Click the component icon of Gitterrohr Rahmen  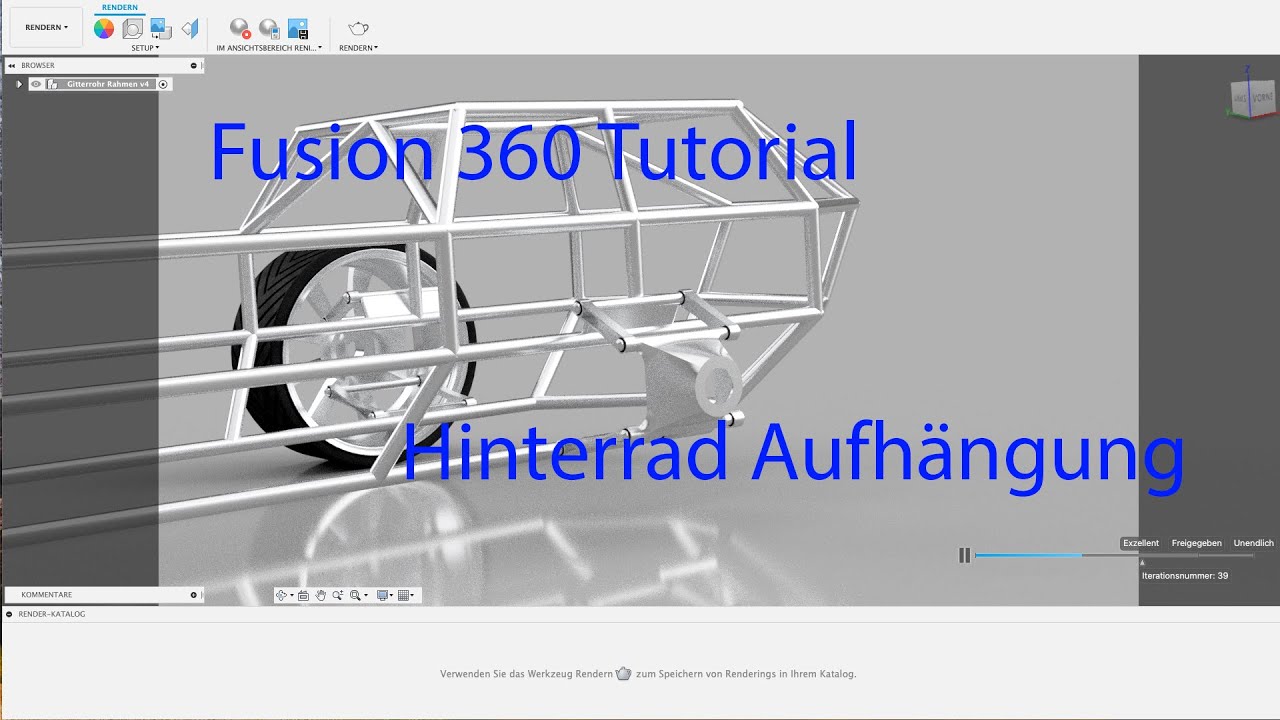[53, 85]
